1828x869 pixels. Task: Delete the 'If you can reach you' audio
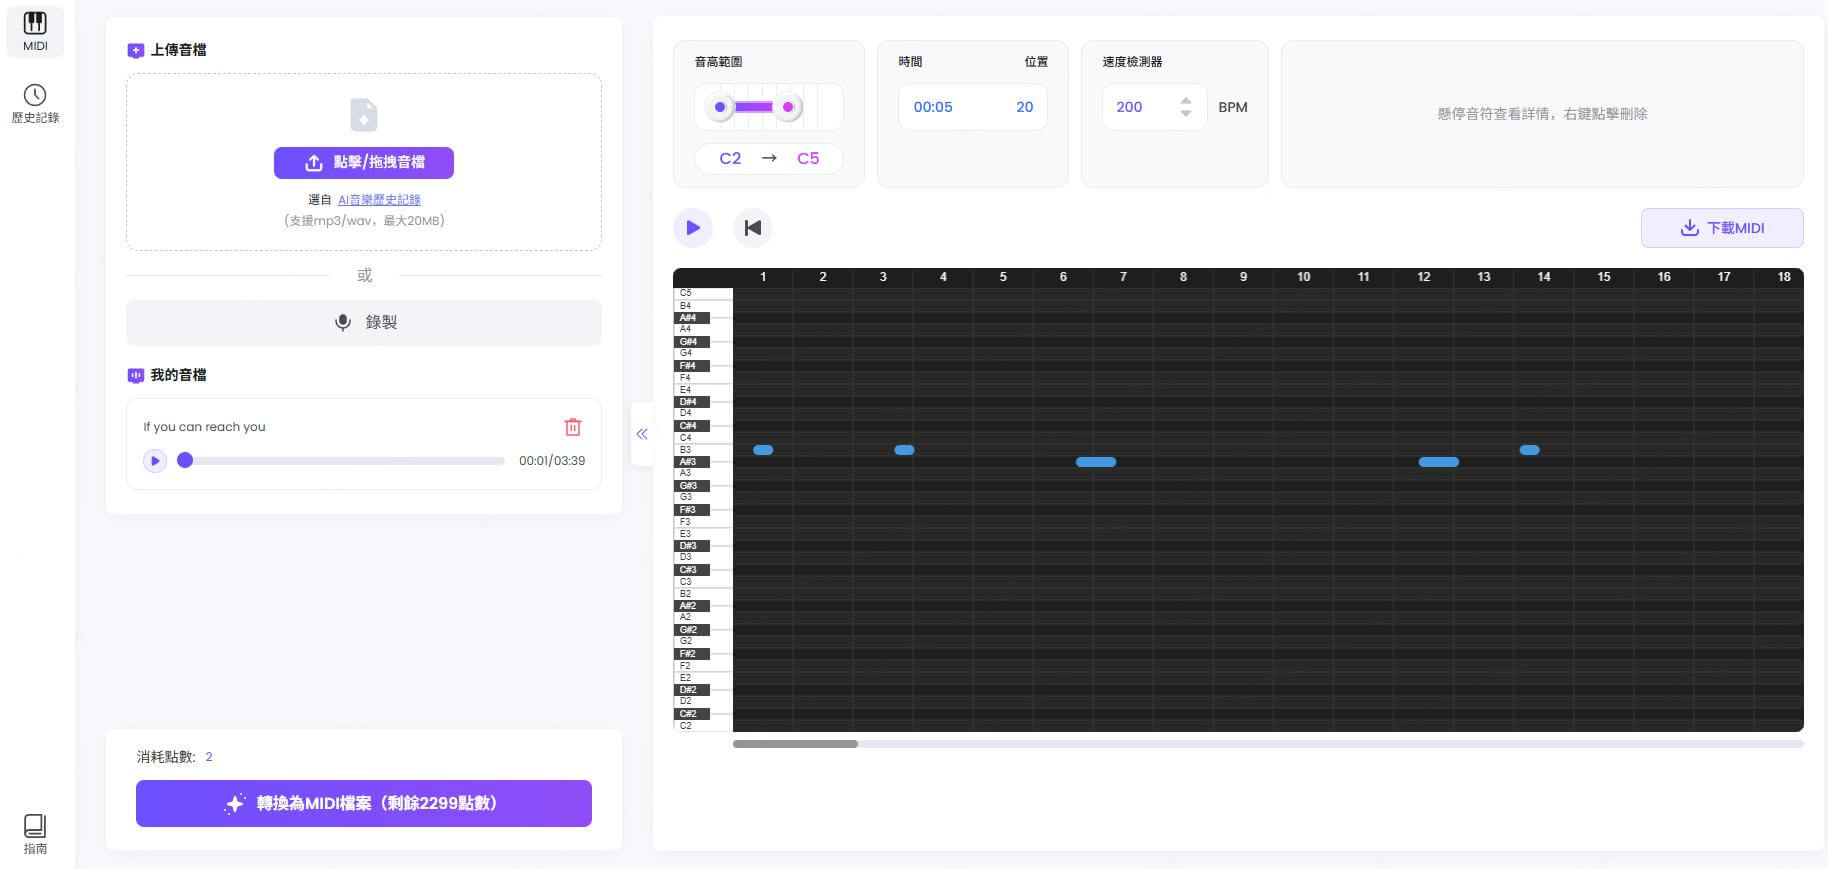(573, 427)
